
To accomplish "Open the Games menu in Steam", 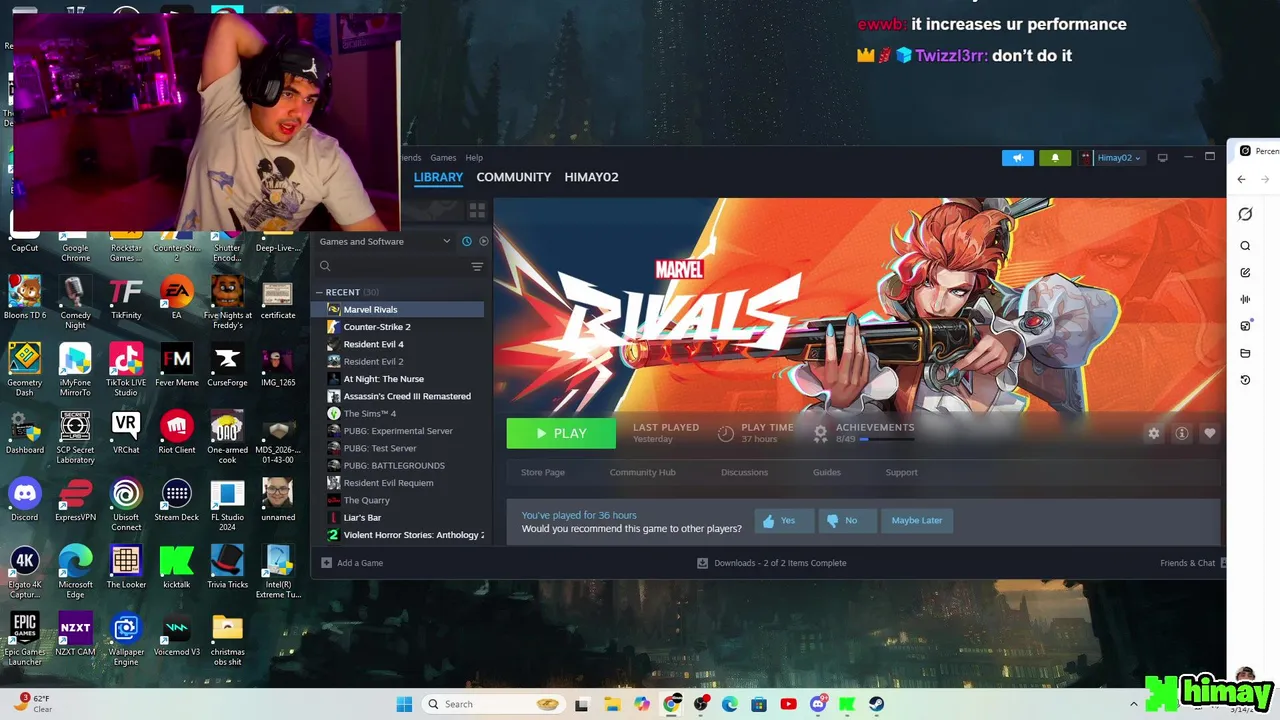I will click(443, 158).
